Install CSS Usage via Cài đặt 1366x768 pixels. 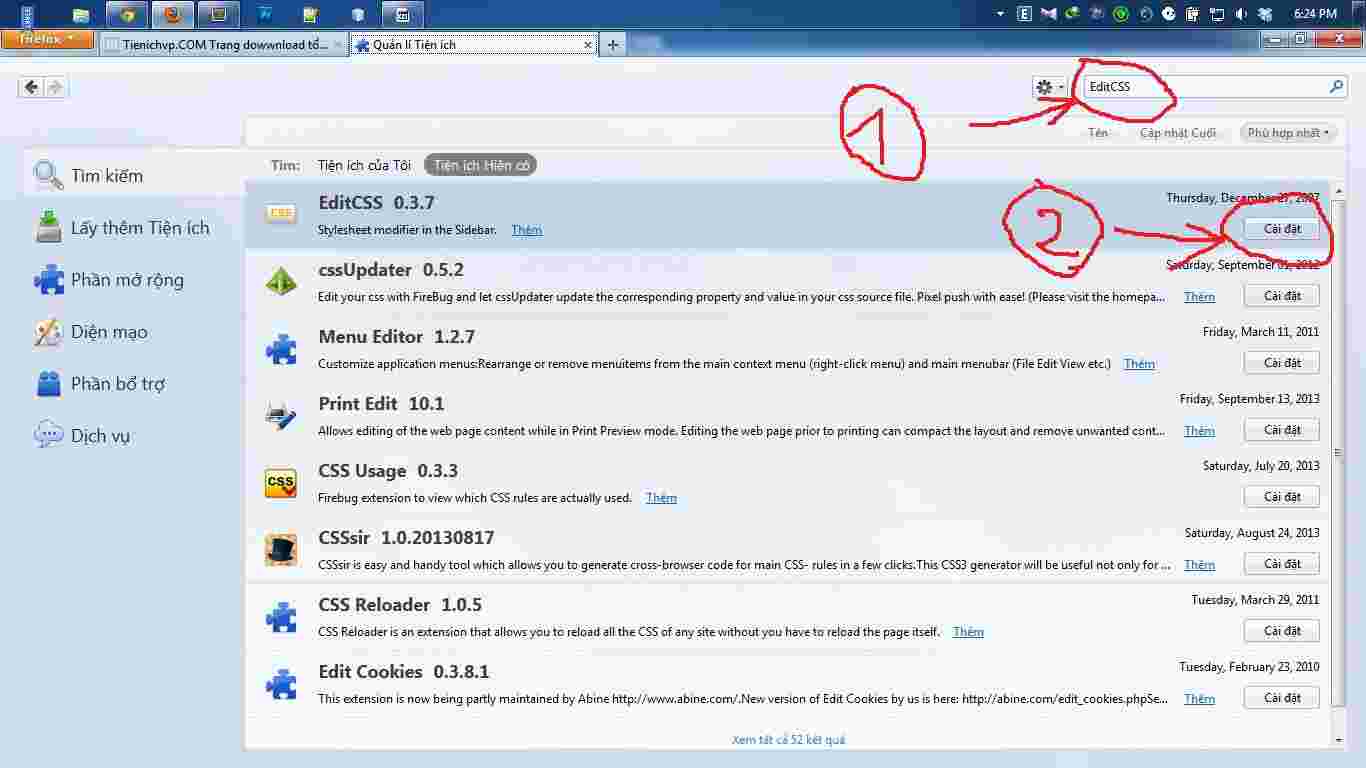1282,497
